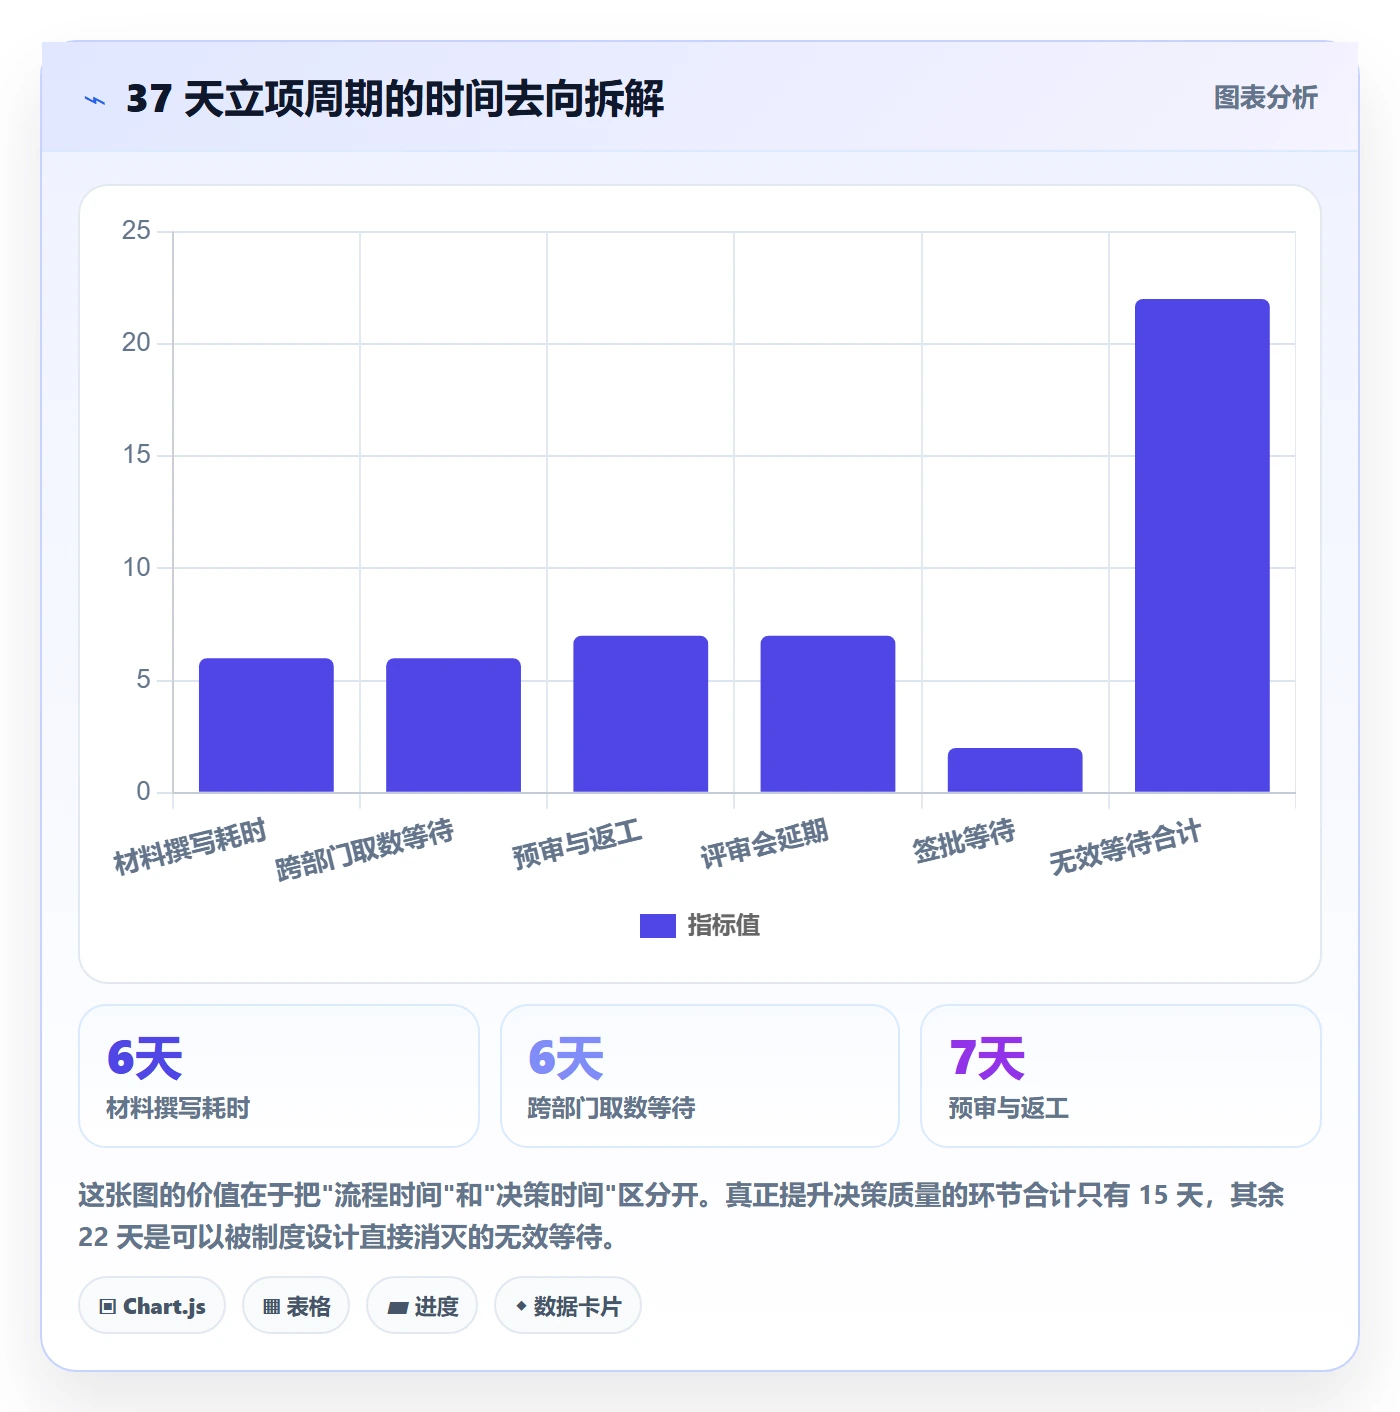Screen dimensions: 1400x1412
Task: Click the y-axis value 10
Action: point(136,568)
